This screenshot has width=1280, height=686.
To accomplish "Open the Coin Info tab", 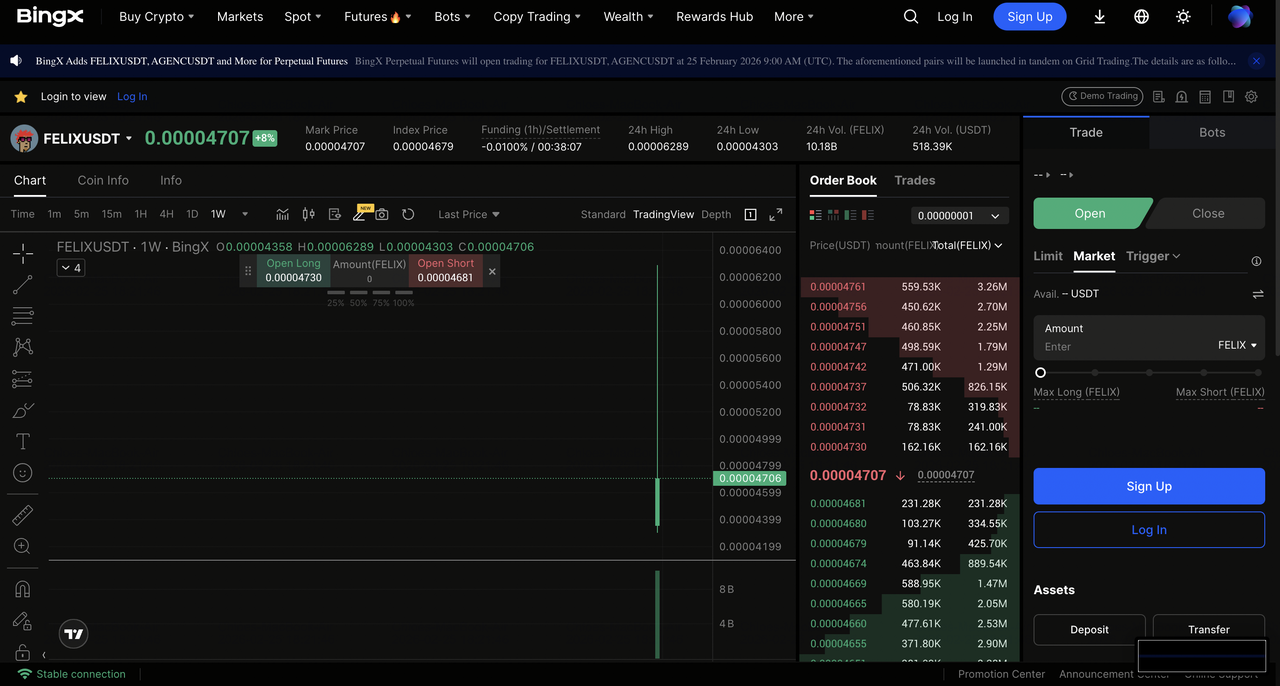I will click(x=103, y=180).
